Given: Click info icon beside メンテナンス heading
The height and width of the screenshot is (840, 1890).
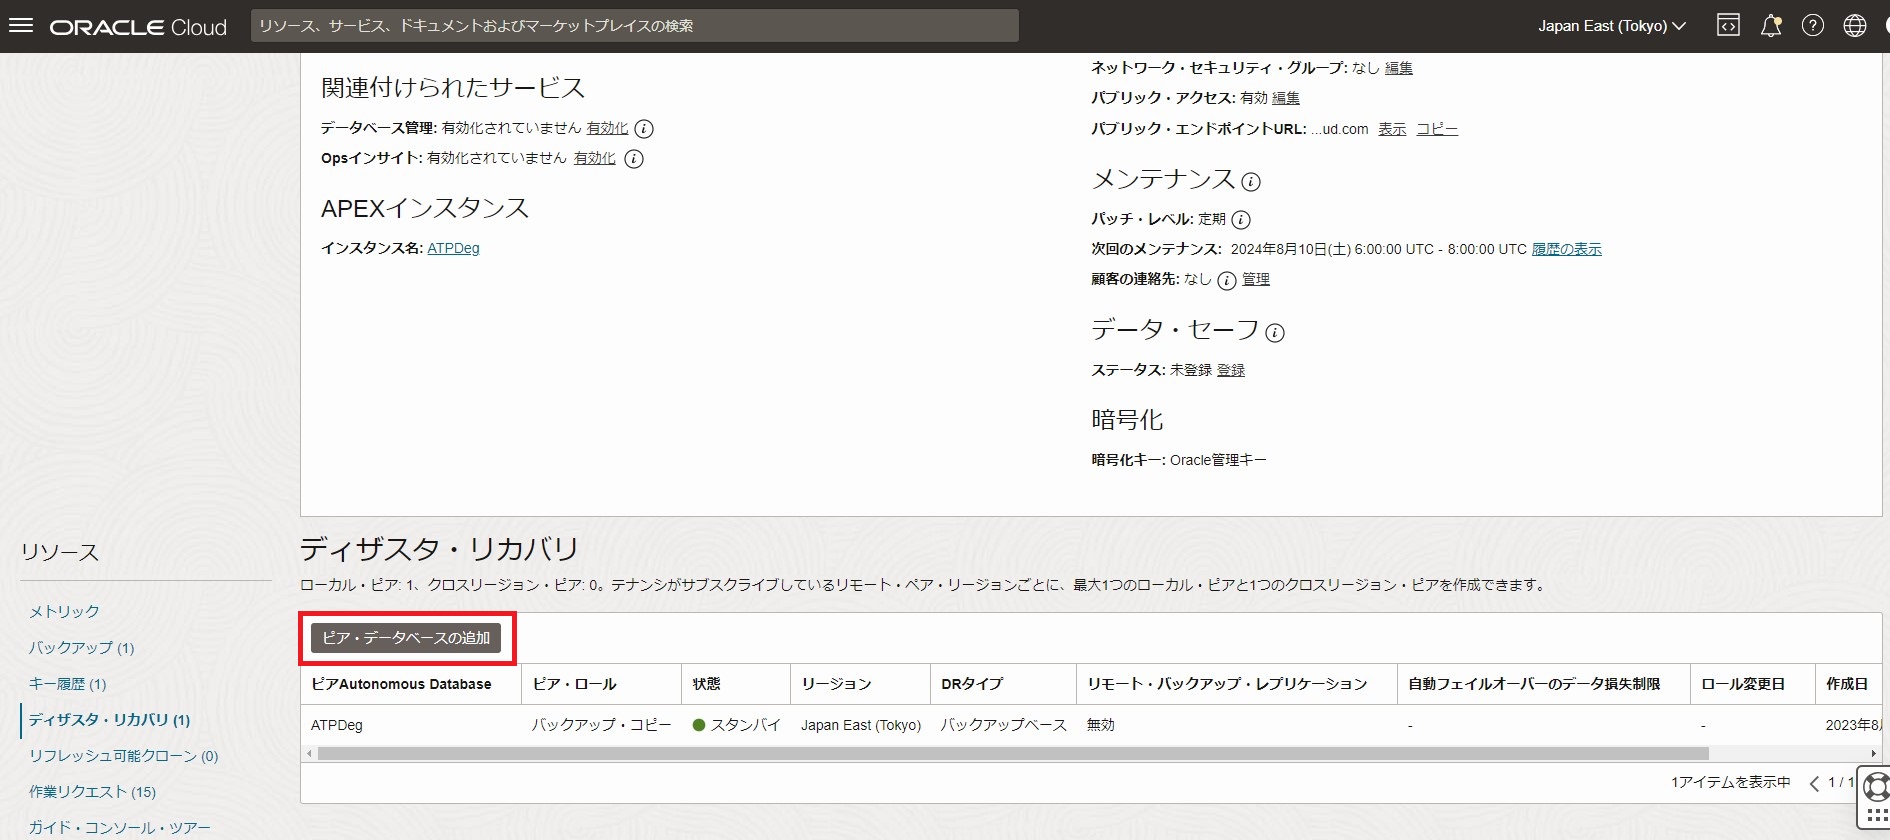Looking at the screenshot, I should (1251, 182).
